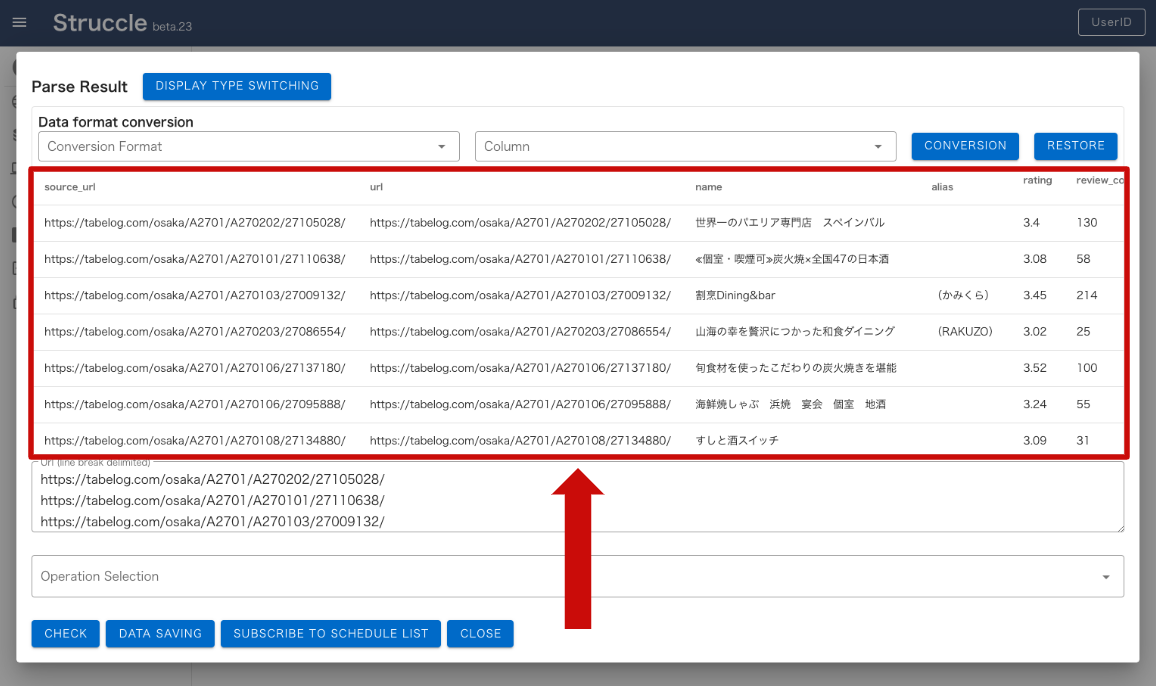Click the CONVERSION button
This screenshot has width=1156, height=686.
tap(964, 146)
